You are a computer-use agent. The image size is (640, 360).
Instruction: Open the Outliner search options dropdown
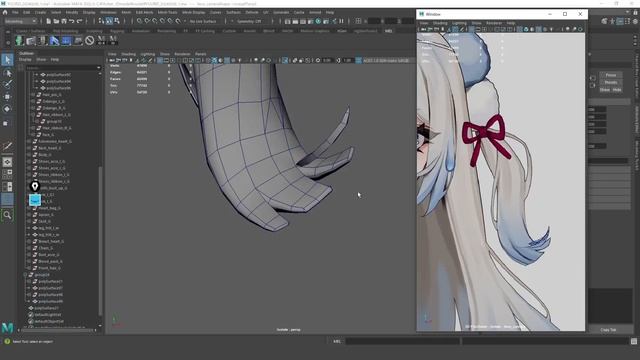pos(99,68)
